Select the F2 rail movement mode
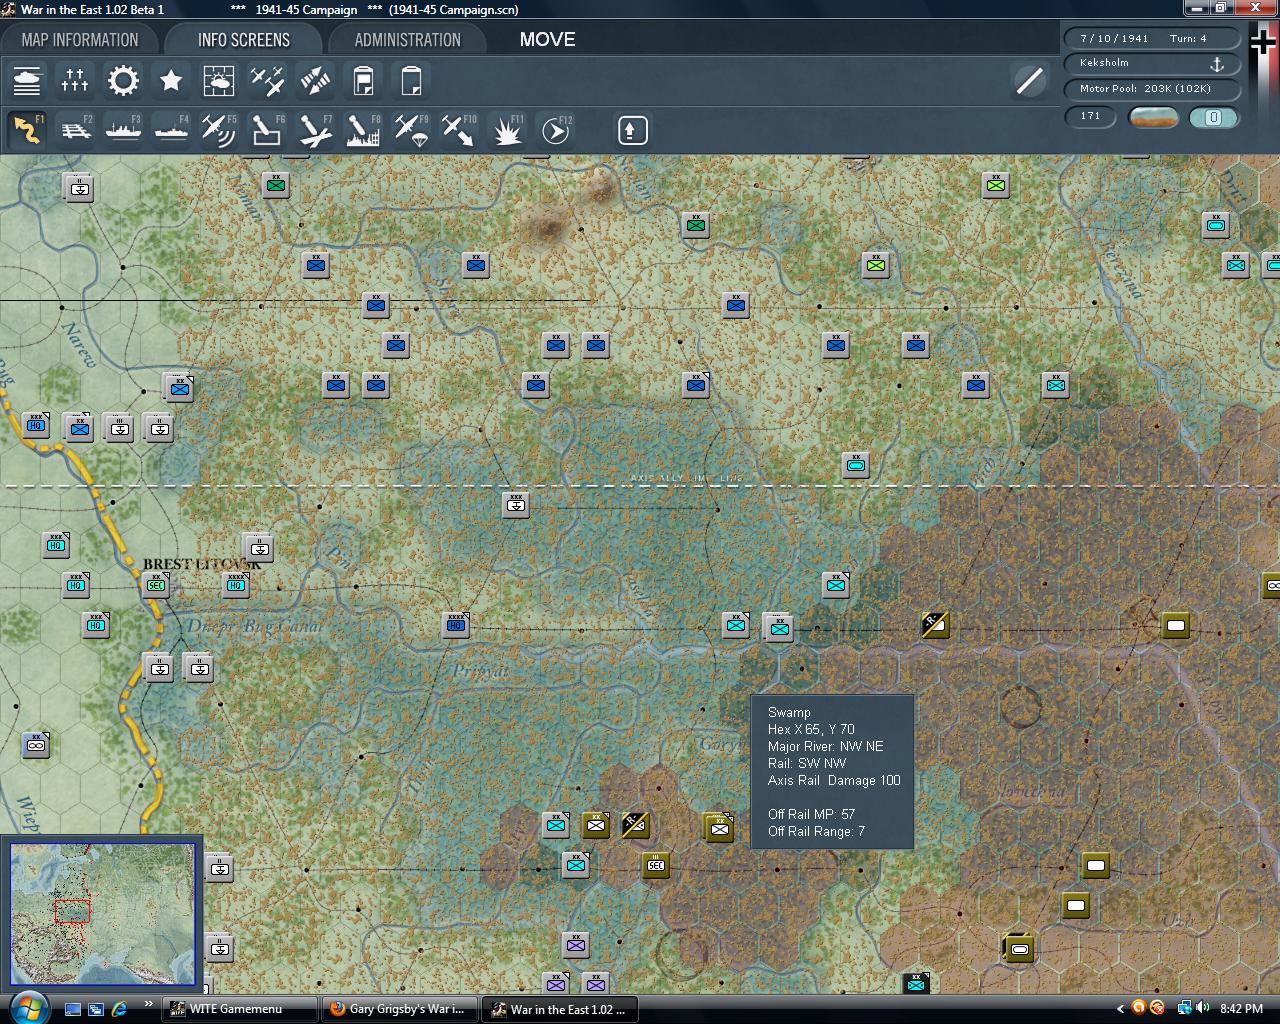1280x1024 pixels. click(75, 130)
